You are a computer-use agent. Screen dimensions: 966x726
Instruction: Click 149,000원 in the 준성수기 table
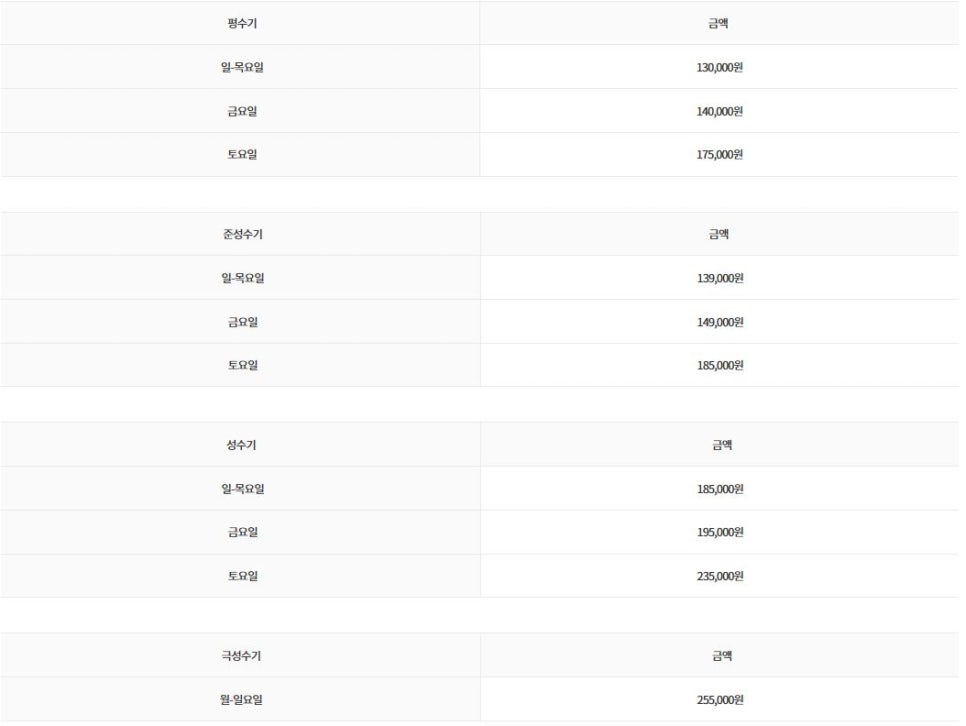click(x=720, y=322)
